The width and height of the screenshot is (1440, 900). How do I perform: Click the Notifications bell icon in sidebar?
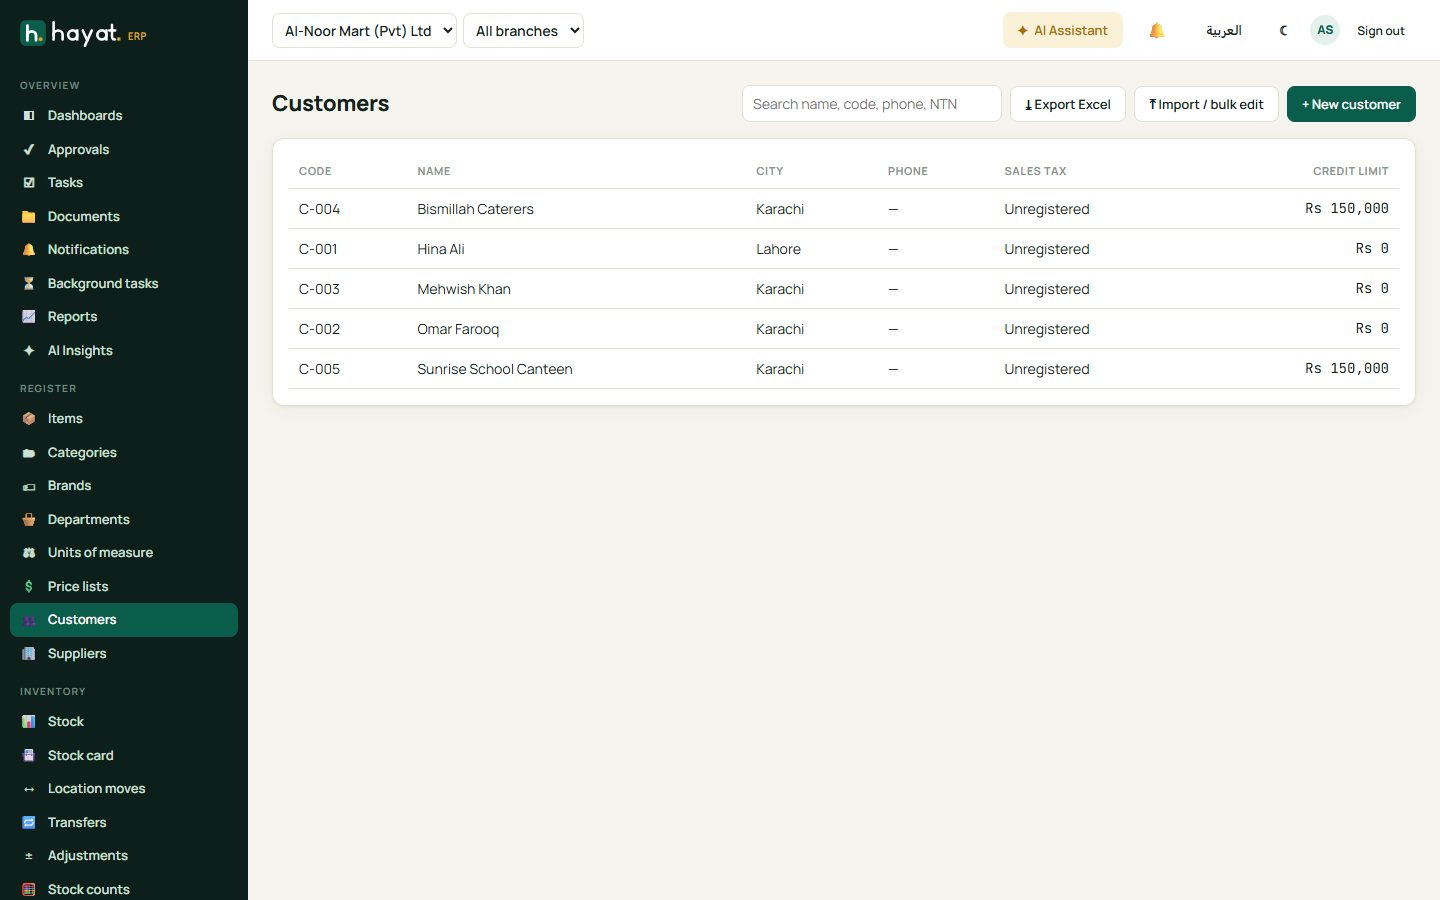click(29, 250)
